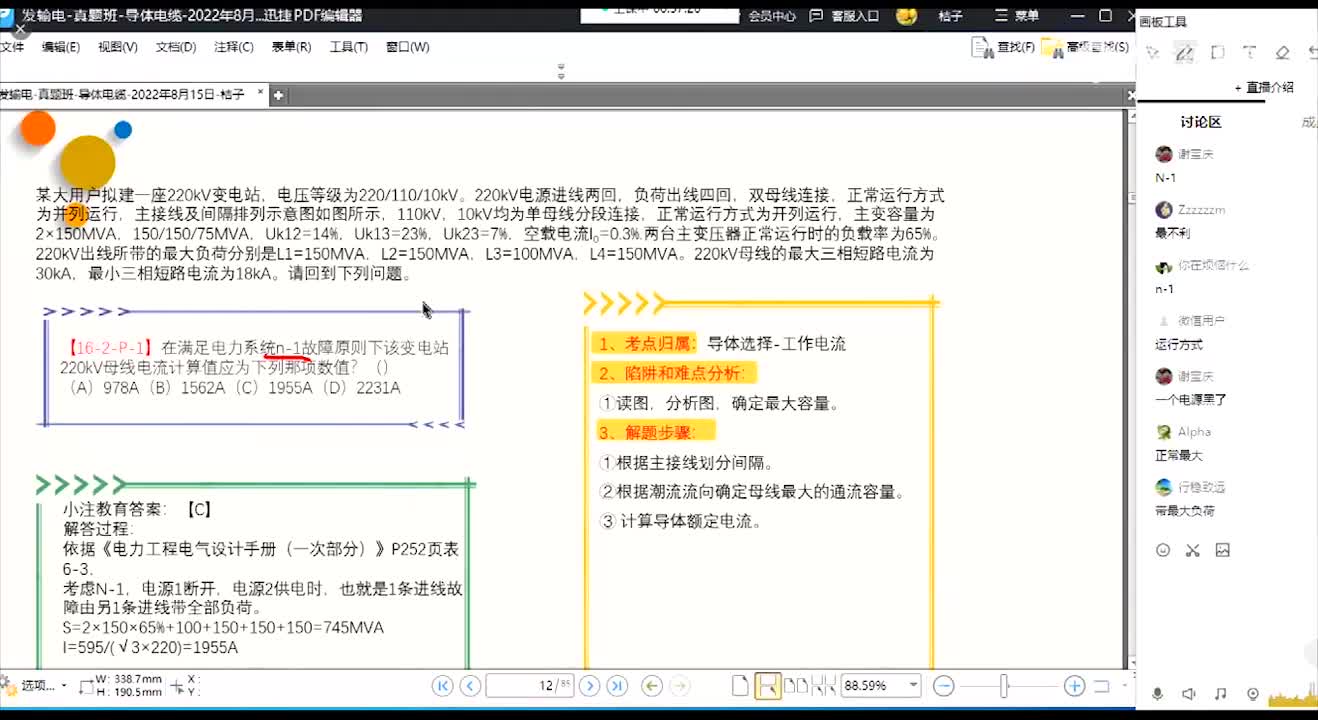Click the zoom slider handle
1318x720 pixels.
tap(1003, 686)
